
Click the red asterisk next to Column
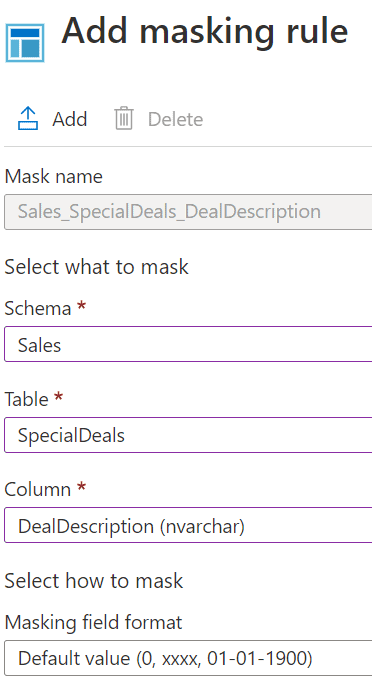81,487
